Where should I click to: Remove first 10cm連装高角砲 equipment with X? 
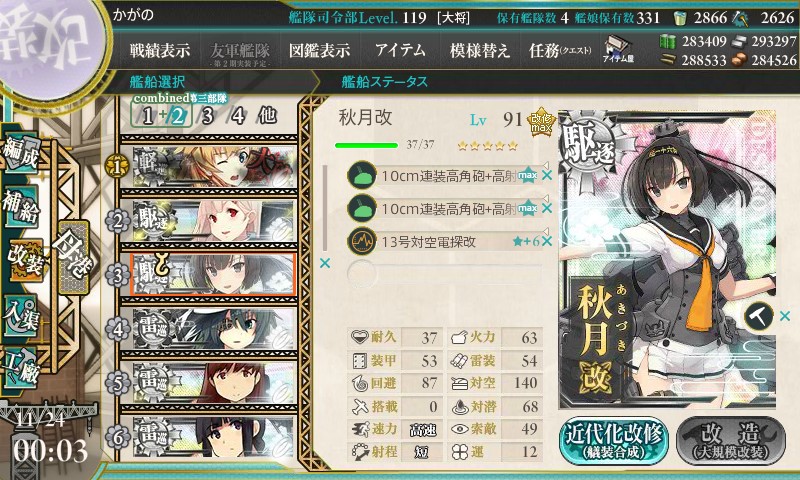(547, 175)
